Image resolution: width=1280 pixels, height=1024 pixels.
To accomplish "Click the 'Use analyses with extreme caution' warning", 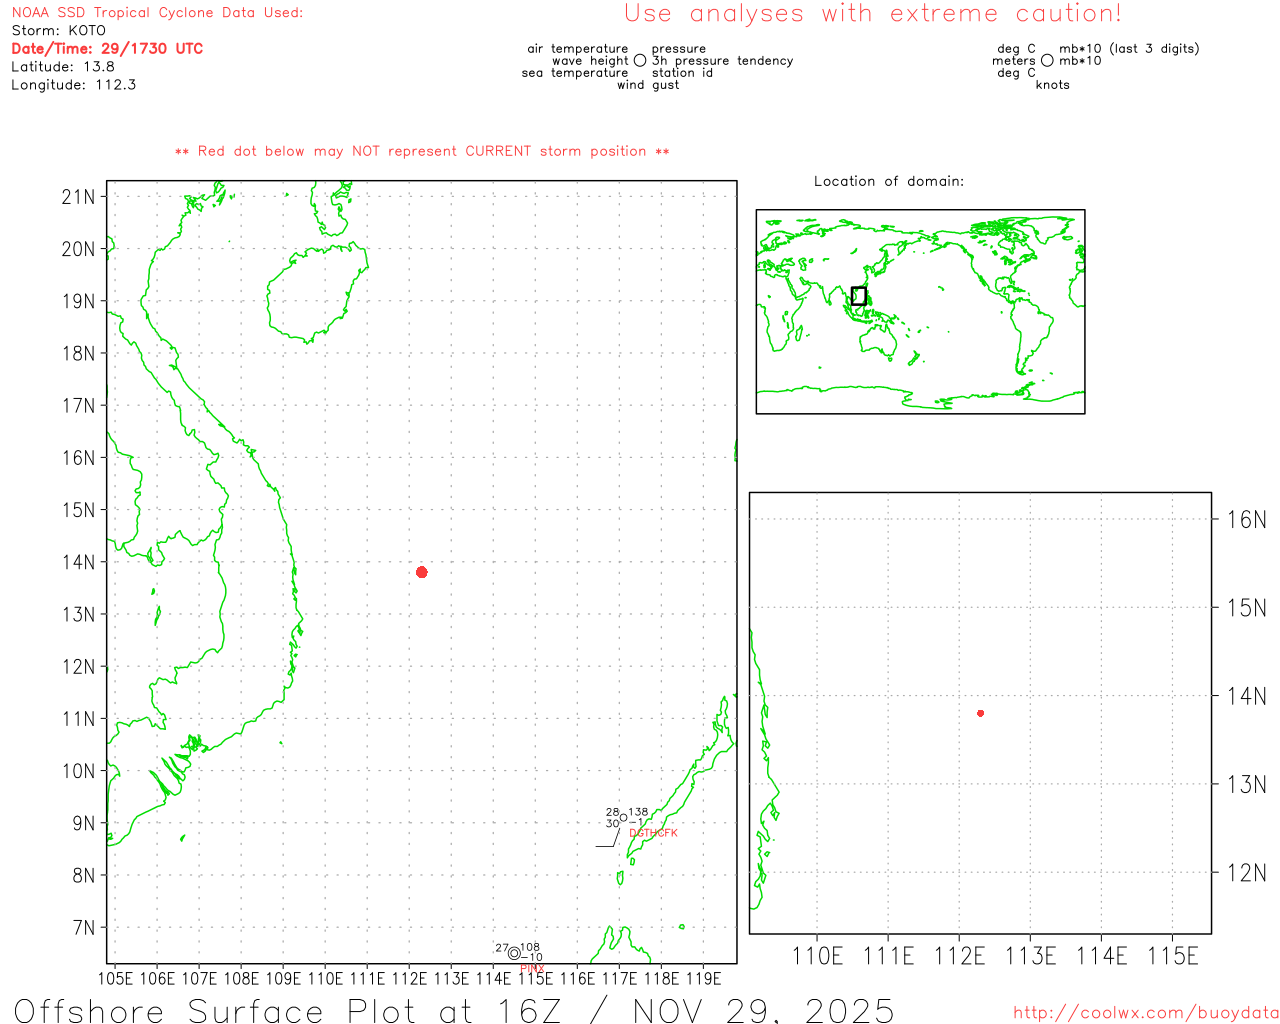I will click(x=872, y=14).
